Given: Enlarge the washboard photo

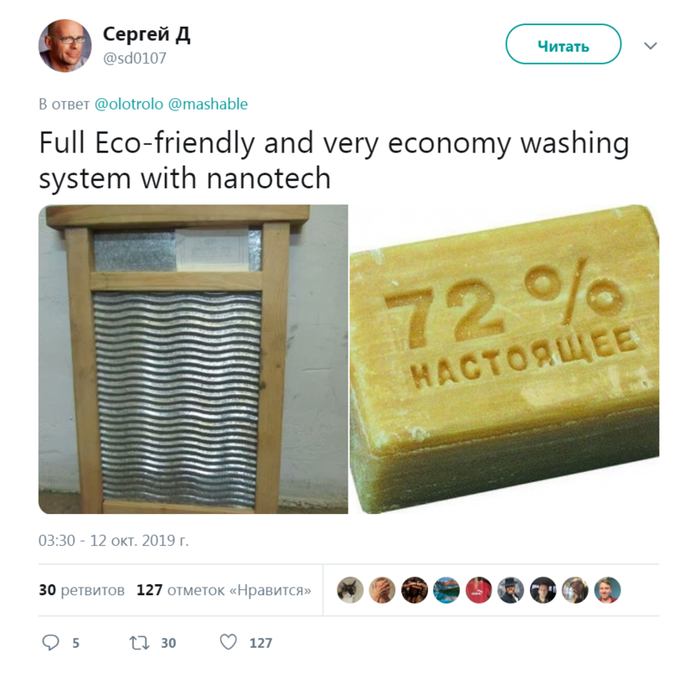Looking at the screenshot, I should click(193, 359).
